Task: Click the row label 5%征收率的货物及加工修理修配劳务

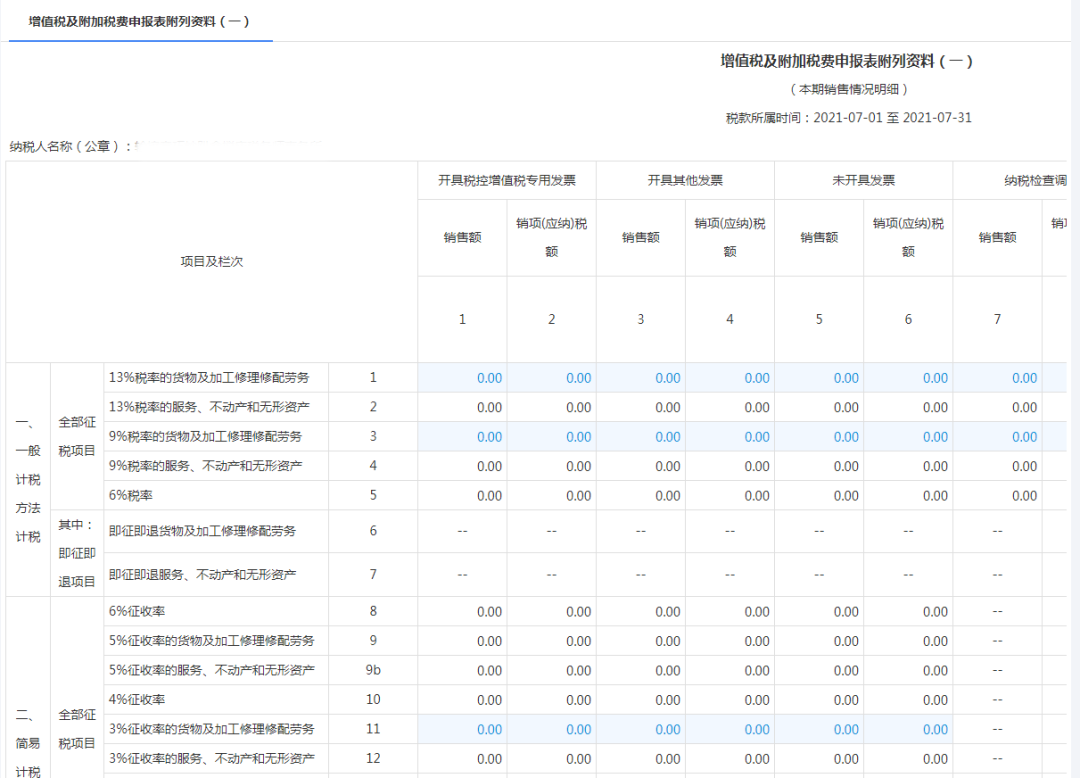Action: click(211, 641)
